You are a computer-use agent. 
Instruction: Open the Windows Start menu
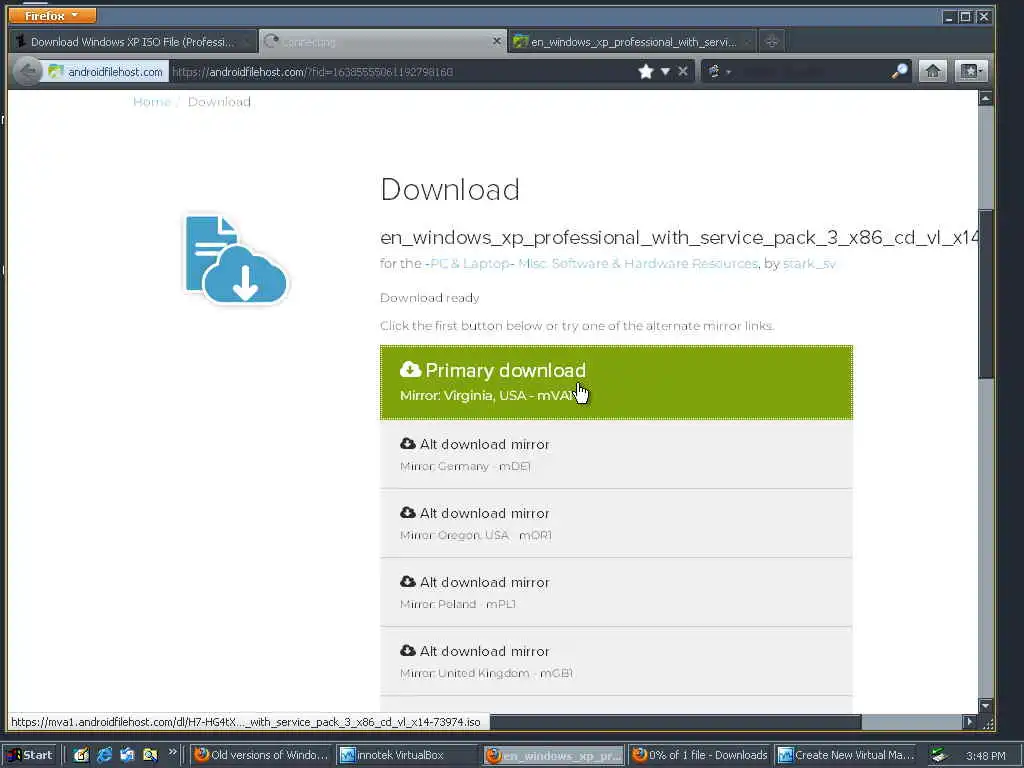30,755
